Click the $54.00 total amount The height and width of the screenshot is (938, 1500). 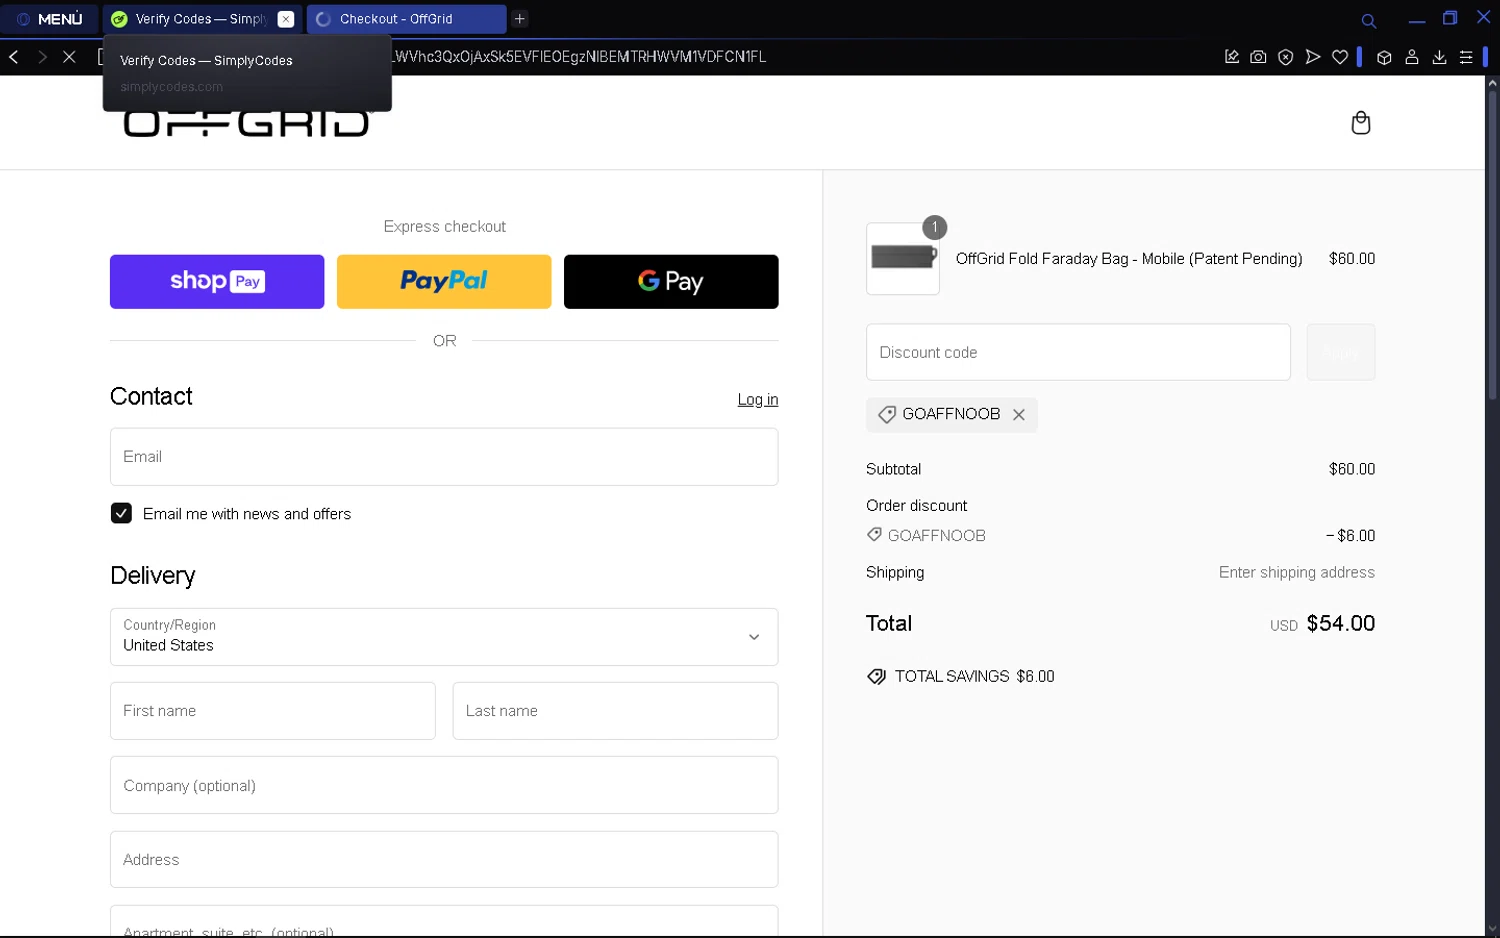pyautogui.click(x=1340, y=623)
